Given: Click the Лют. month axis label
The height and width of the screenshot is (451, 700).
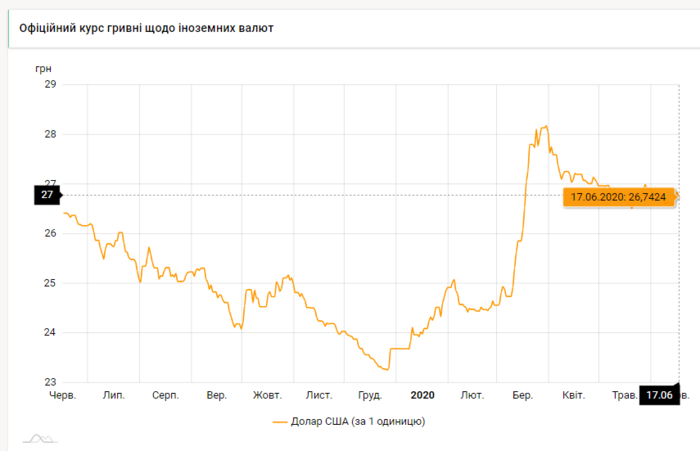Looking at the screenshot, I should (x=472, y=395).
